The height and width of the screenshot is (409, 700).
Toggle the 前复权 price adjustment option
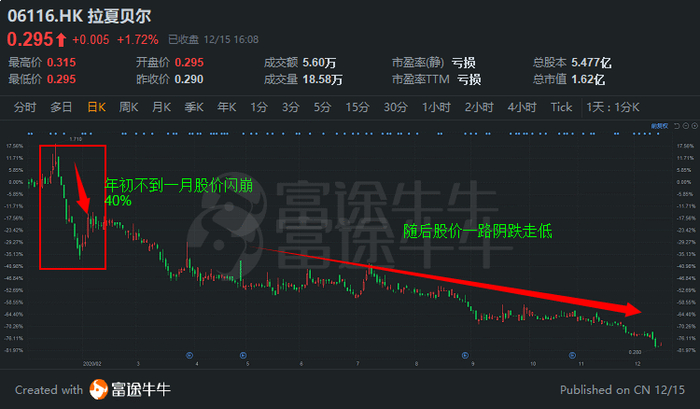tap(659, 126)
